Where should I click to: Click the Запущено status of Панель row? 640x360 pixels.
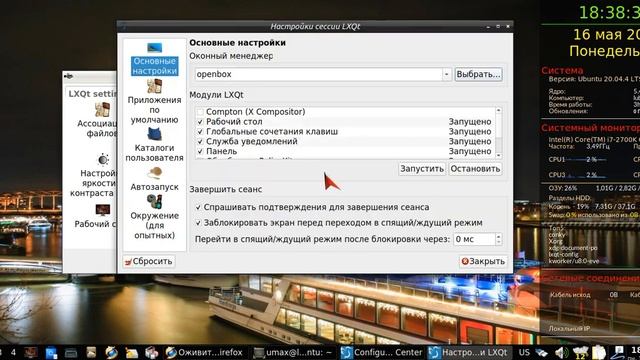(x=470, y=151)
